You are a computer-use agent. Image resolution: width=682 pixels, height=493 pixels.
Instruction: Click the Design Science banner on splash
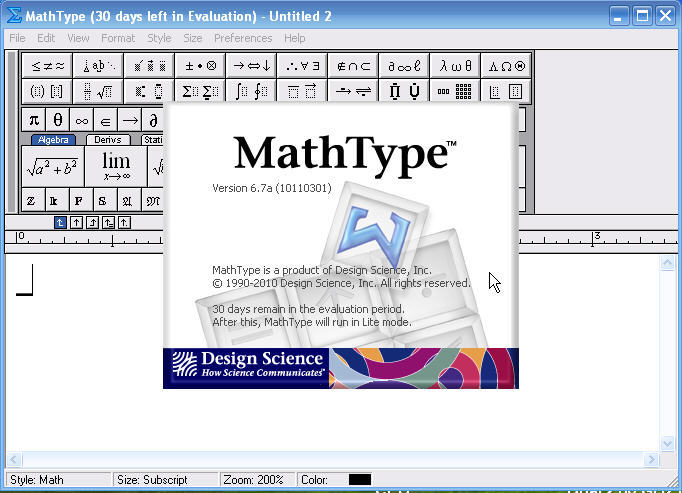(341, 368)
